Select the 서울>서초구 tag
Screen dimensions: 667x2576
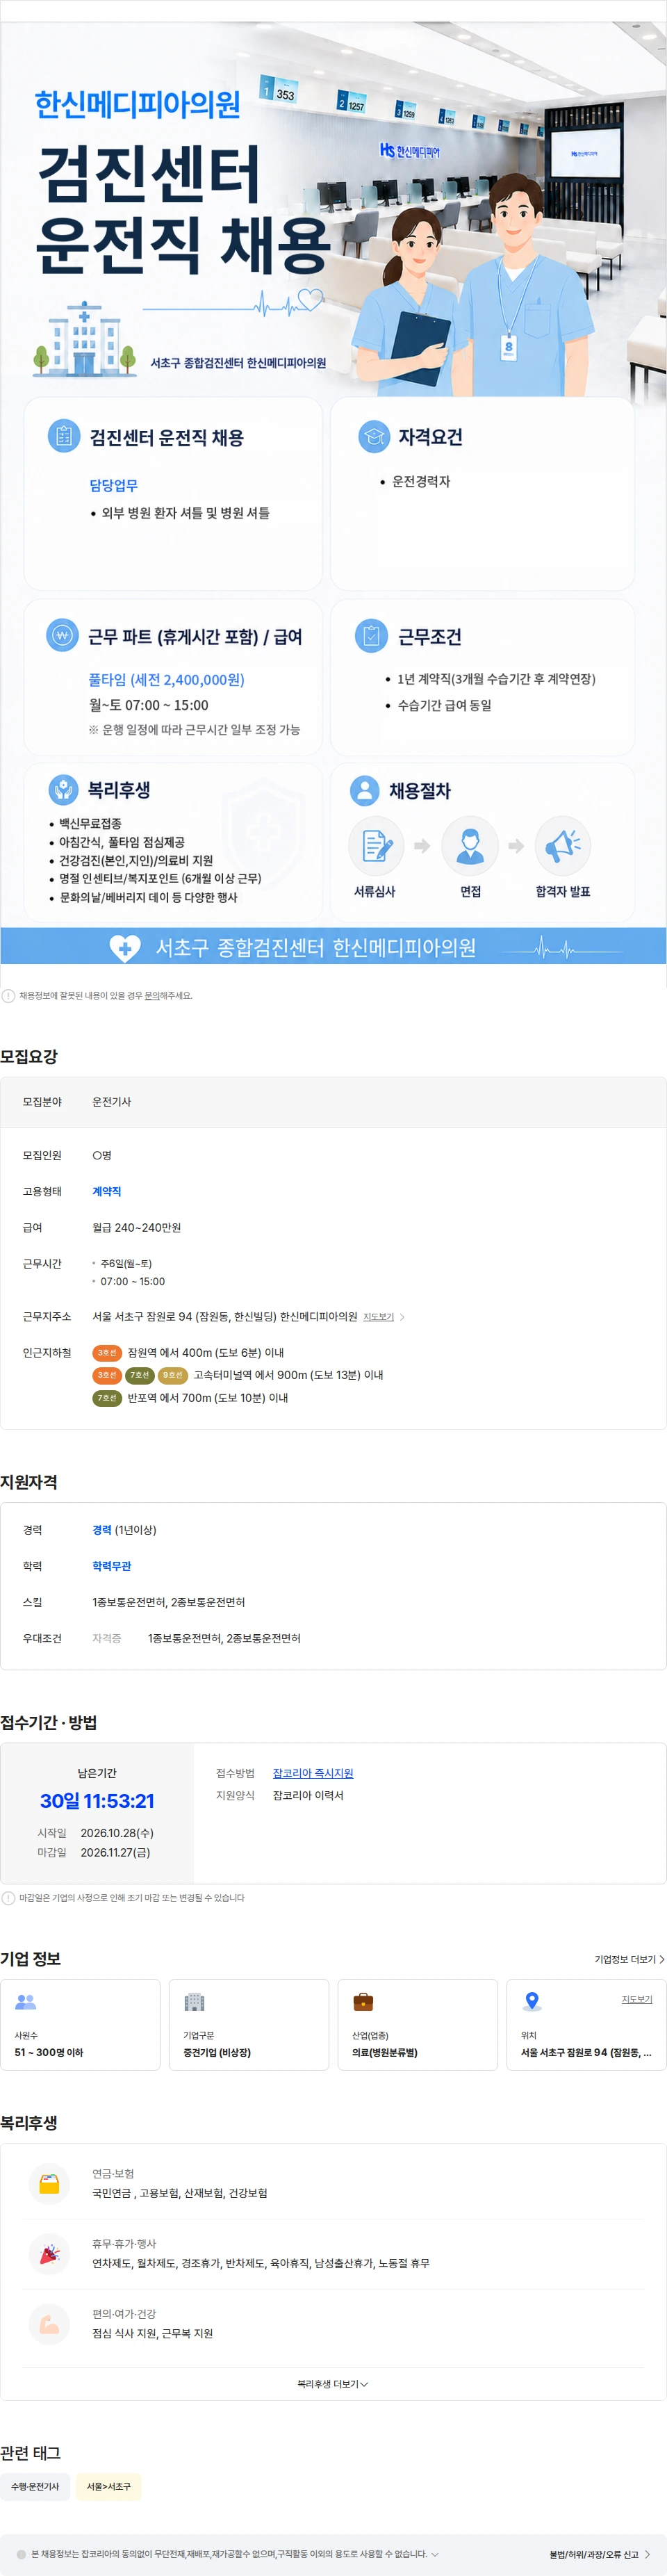(x=108, y=2486)
